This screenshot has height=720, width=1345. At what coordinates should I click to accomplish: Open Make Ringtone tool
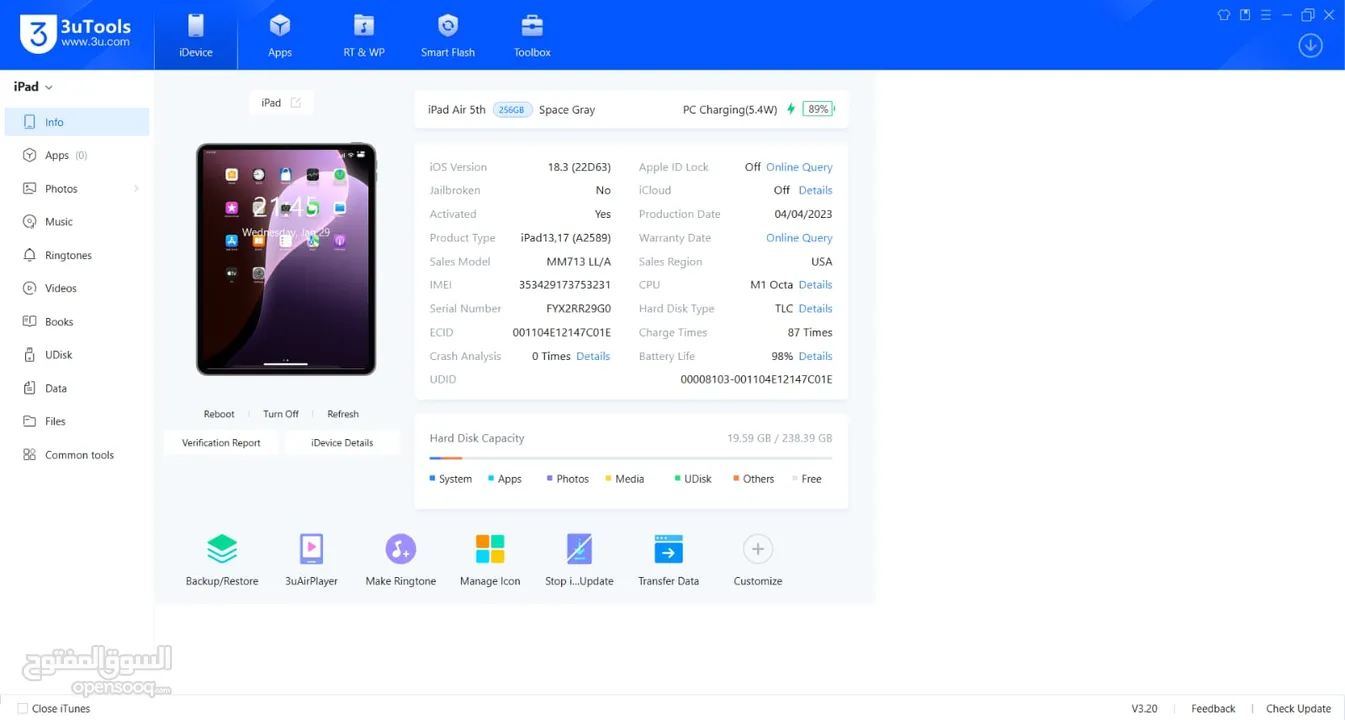tap(400, 559)
